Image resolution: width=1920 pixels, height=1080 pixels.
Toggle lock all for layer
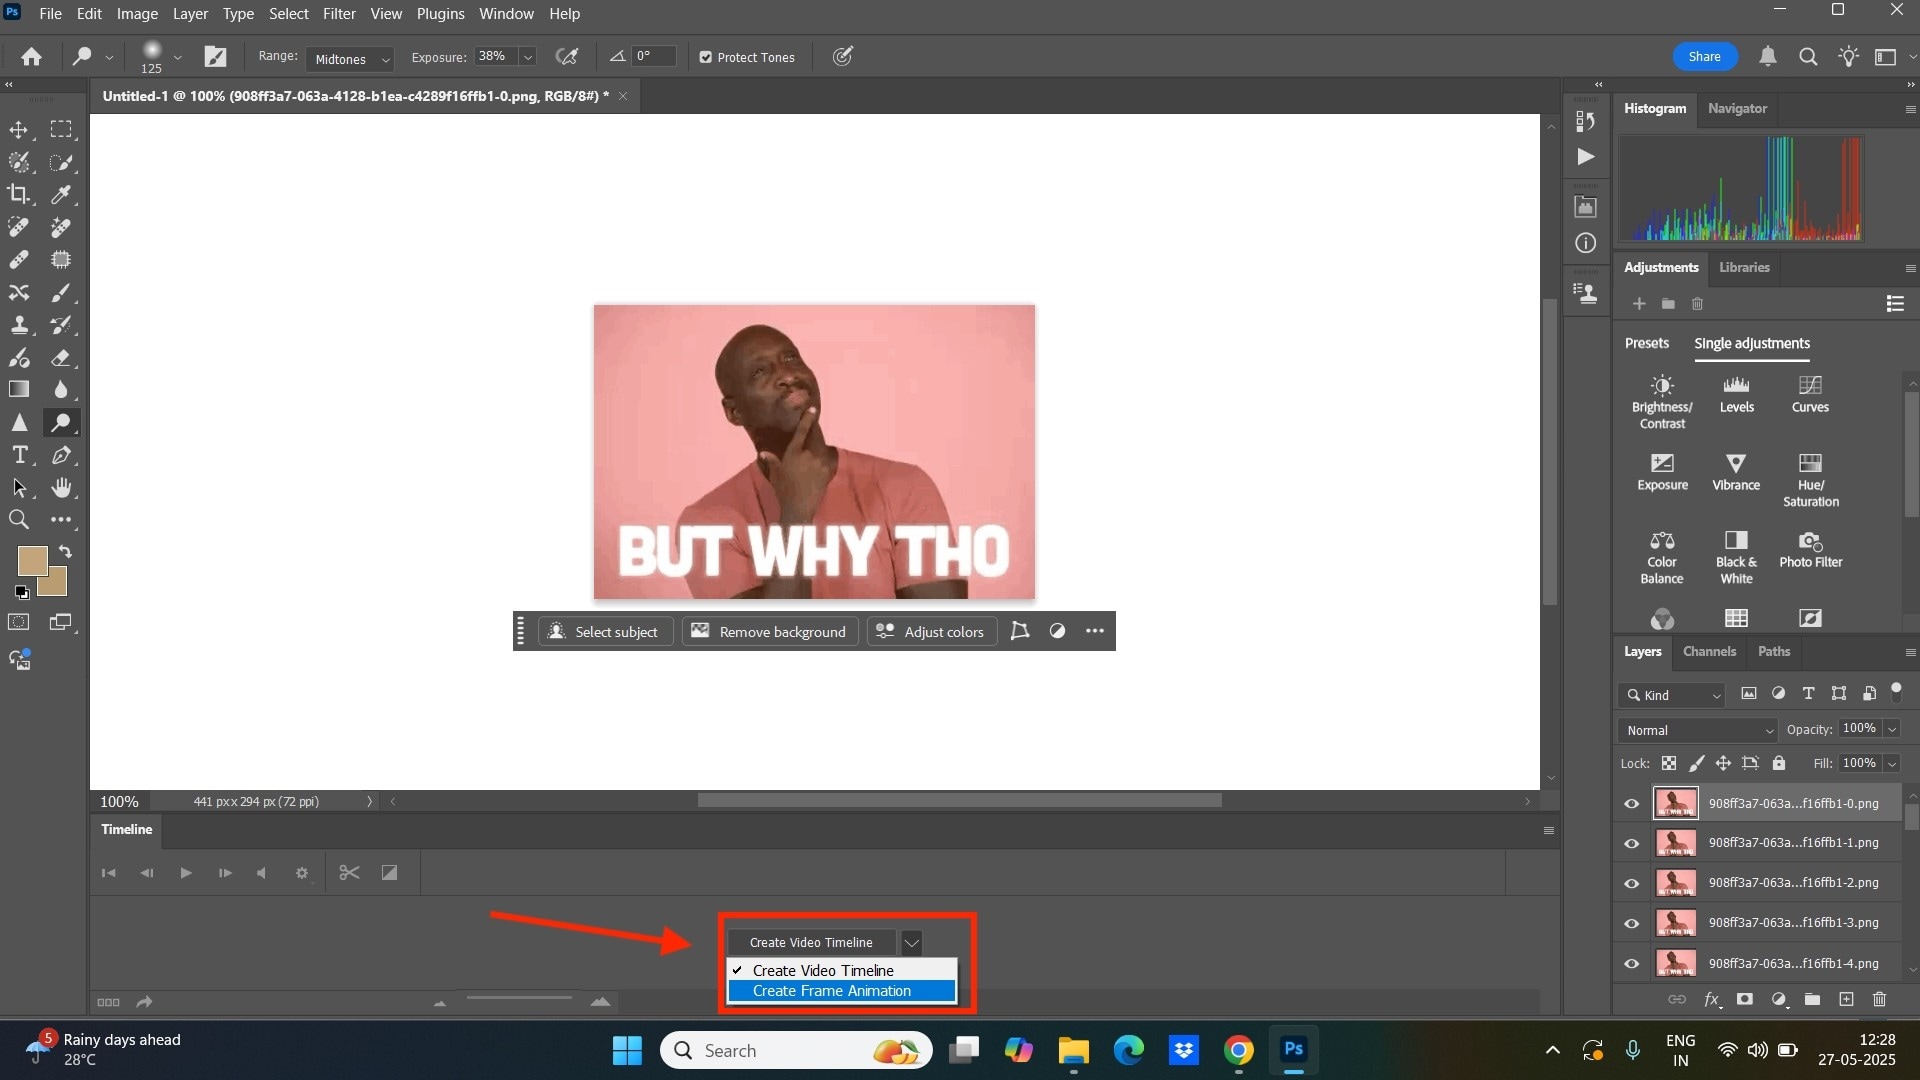click(x=1779, y=763)
